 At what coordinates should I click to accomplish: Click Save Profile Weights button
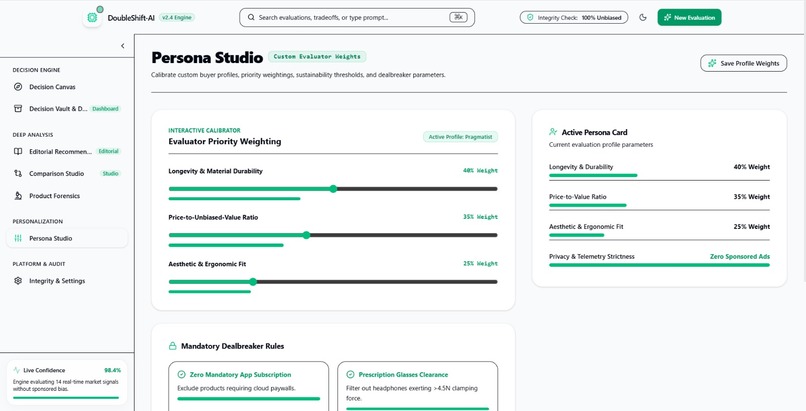pos(743,63)
